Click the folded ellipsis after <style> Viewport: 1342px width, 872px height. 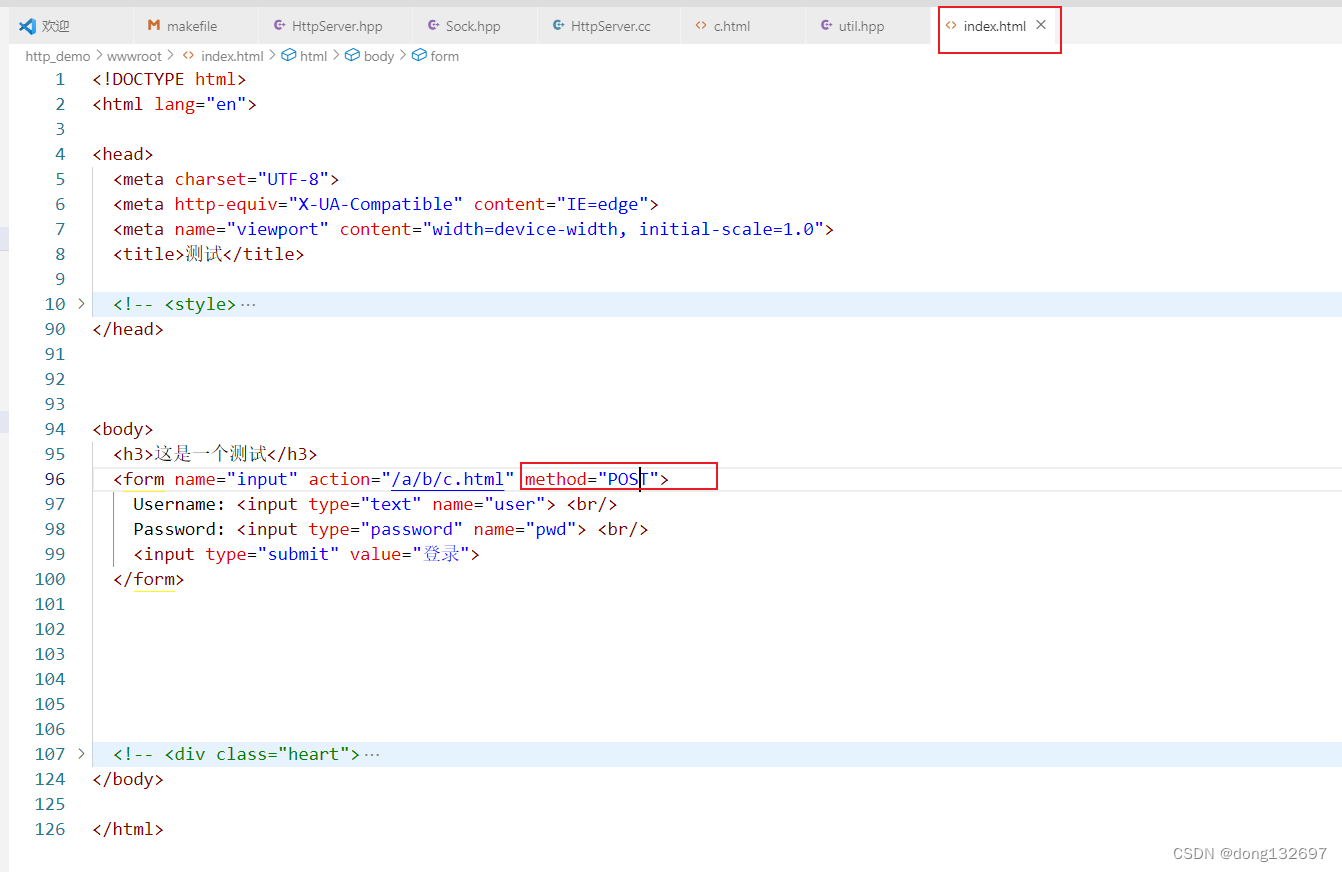[x=248, y=304]
